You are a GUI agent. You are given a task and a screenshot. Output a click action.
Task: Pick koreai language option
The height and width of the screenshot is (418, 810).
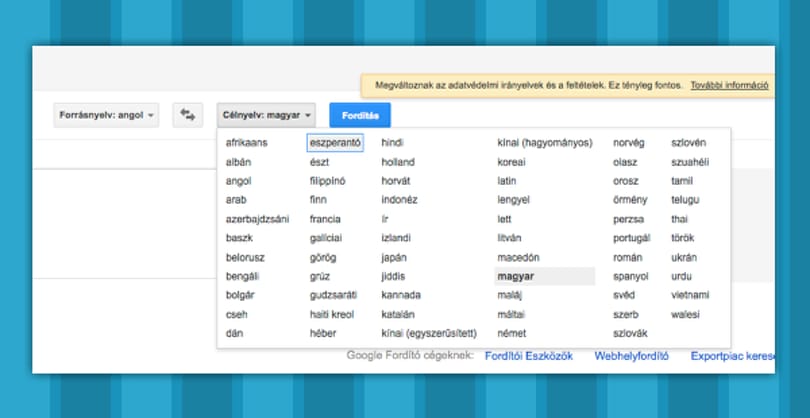click(x=511, y=162)
